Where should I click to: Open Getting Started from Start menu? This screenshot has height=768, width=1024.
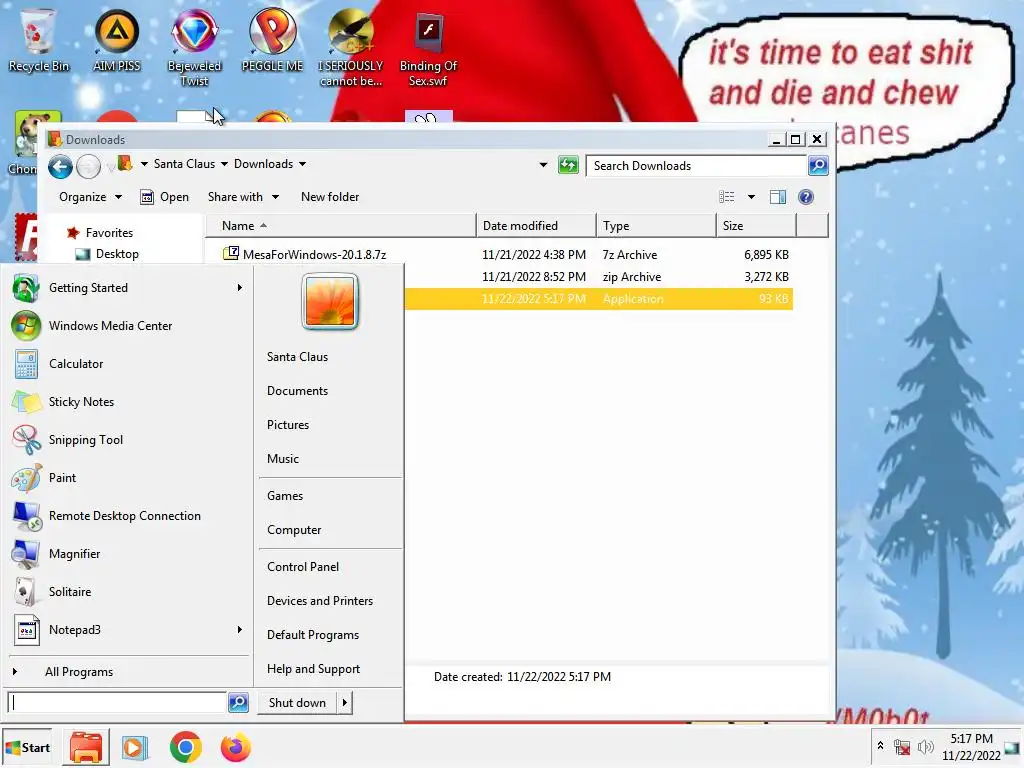[x=129, y=288]
